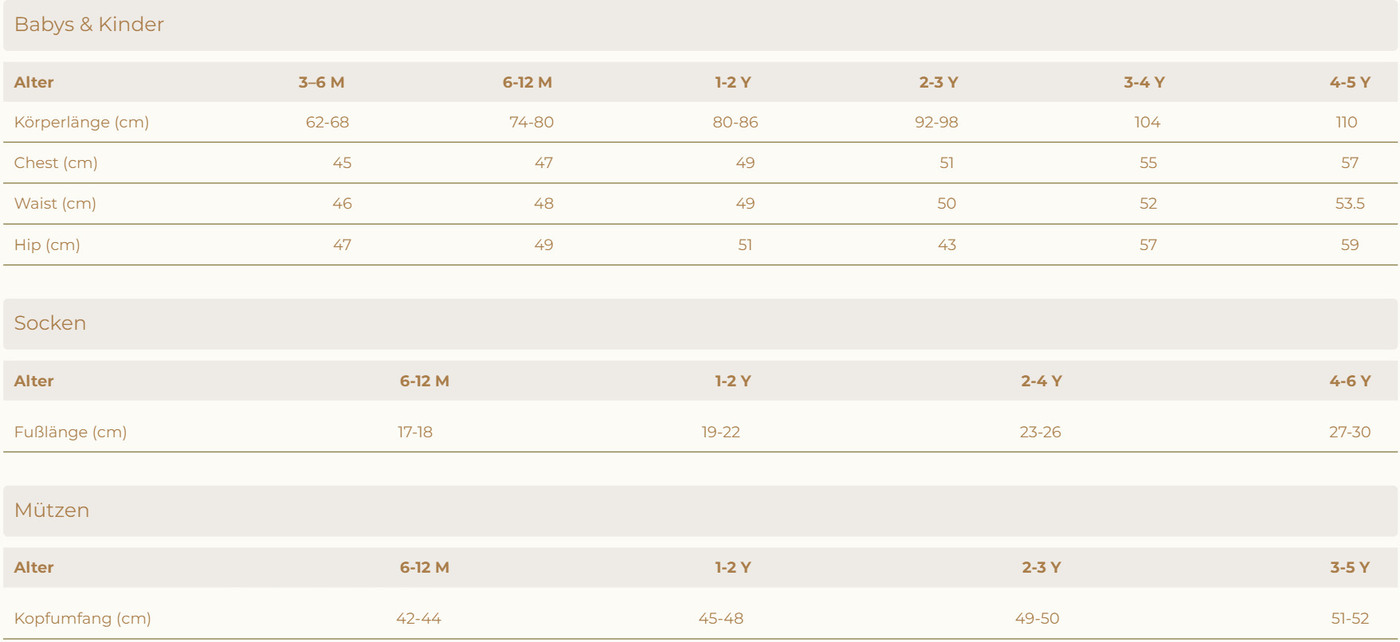
Task: Select the '4-5 Y' age column header
Action: point(1349,82)
